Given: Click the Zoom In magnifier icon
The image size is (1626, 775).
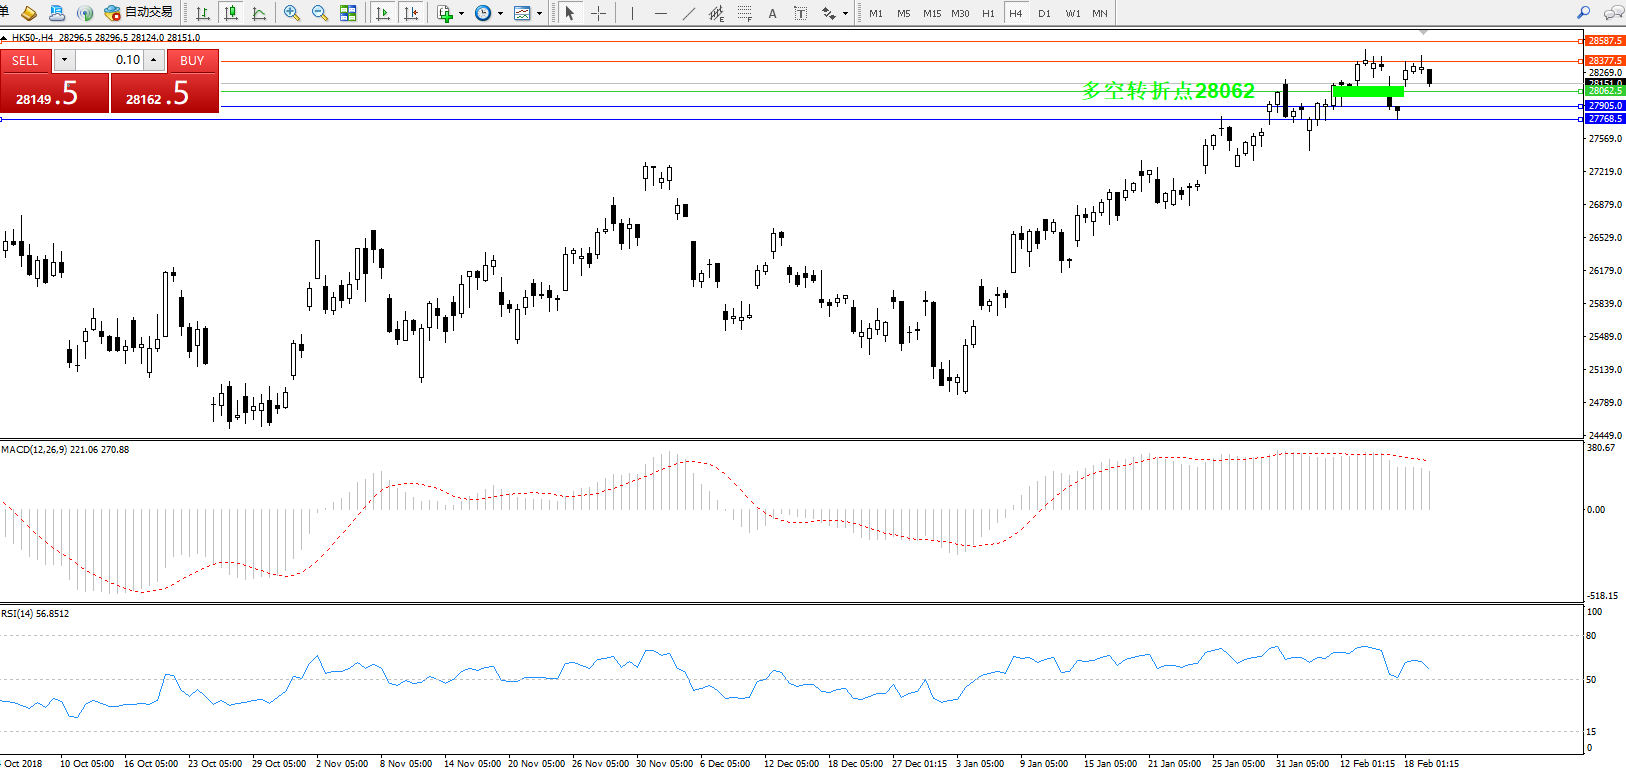Looking at the screenshot, I should (292, 13).
